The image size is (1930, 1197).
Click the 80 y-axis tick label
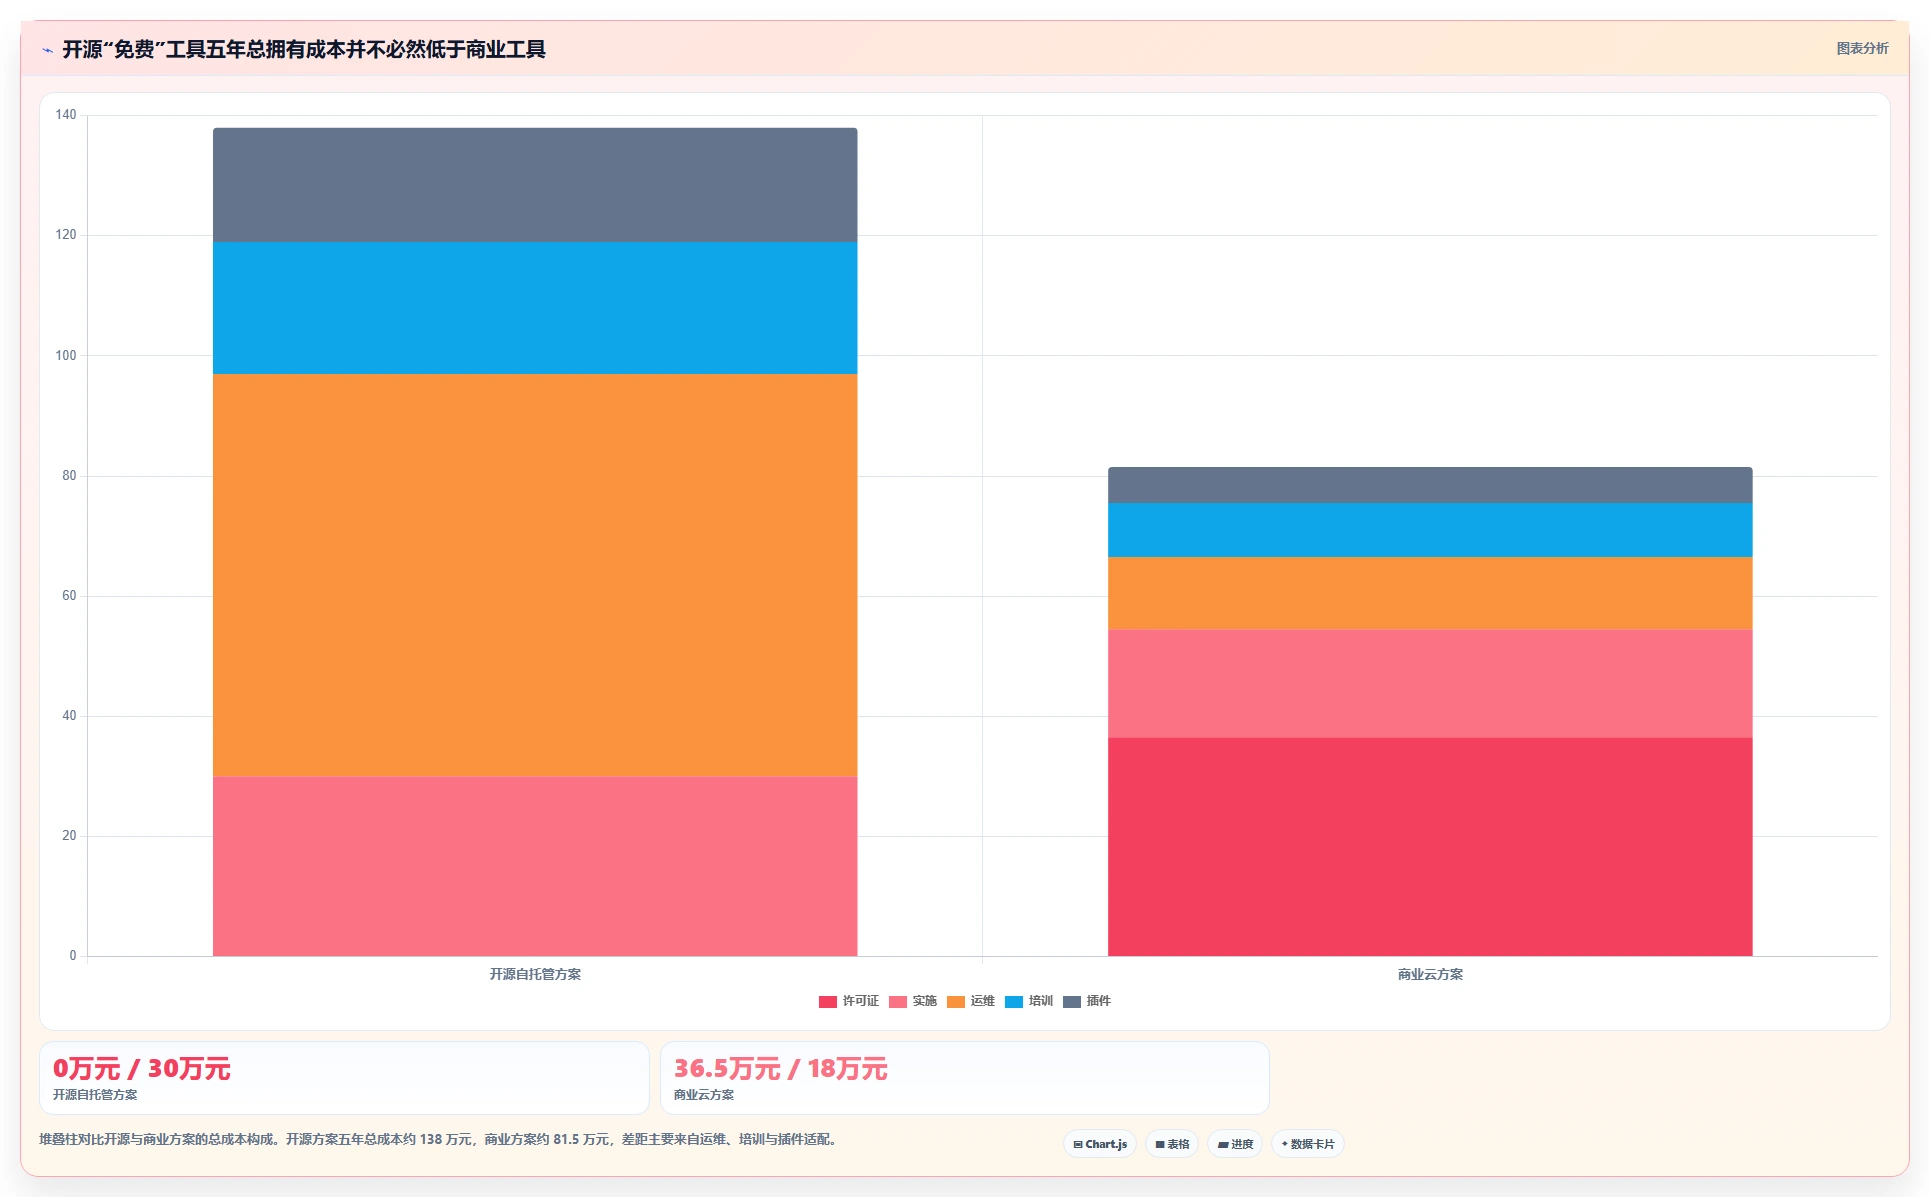pyautogui.click(x=69, y=476)
